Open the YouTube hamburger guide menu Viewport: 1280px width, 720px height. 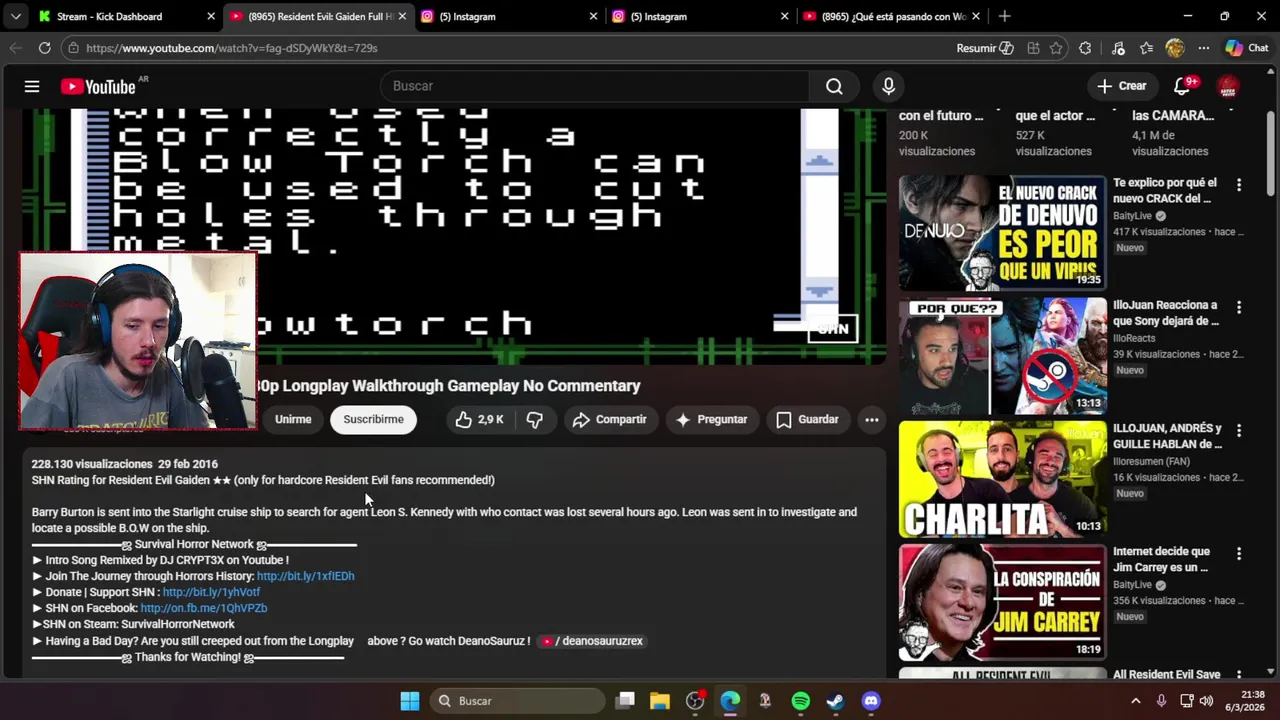point(32,86)
